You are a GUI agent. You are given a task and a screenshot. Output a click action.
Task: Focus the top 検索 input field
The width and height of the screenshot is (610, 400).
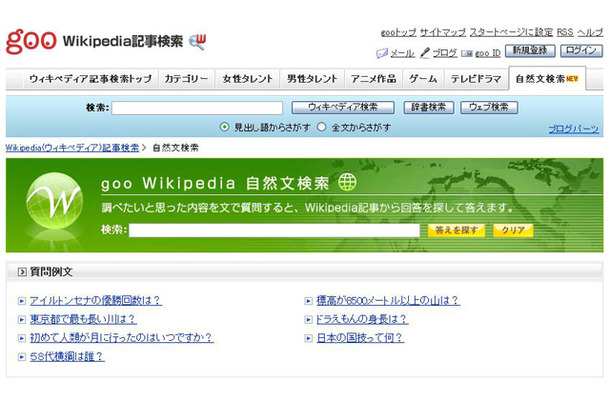197,108
